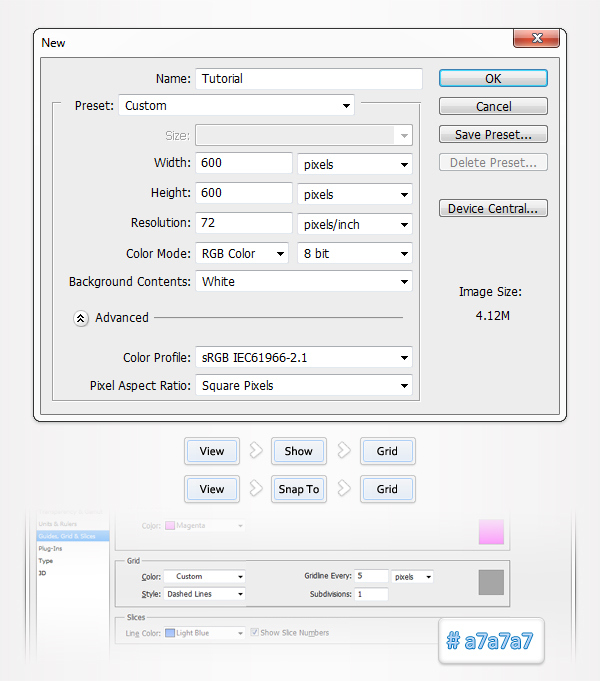Collapse the Advanced section chevron

pos(81,318)
